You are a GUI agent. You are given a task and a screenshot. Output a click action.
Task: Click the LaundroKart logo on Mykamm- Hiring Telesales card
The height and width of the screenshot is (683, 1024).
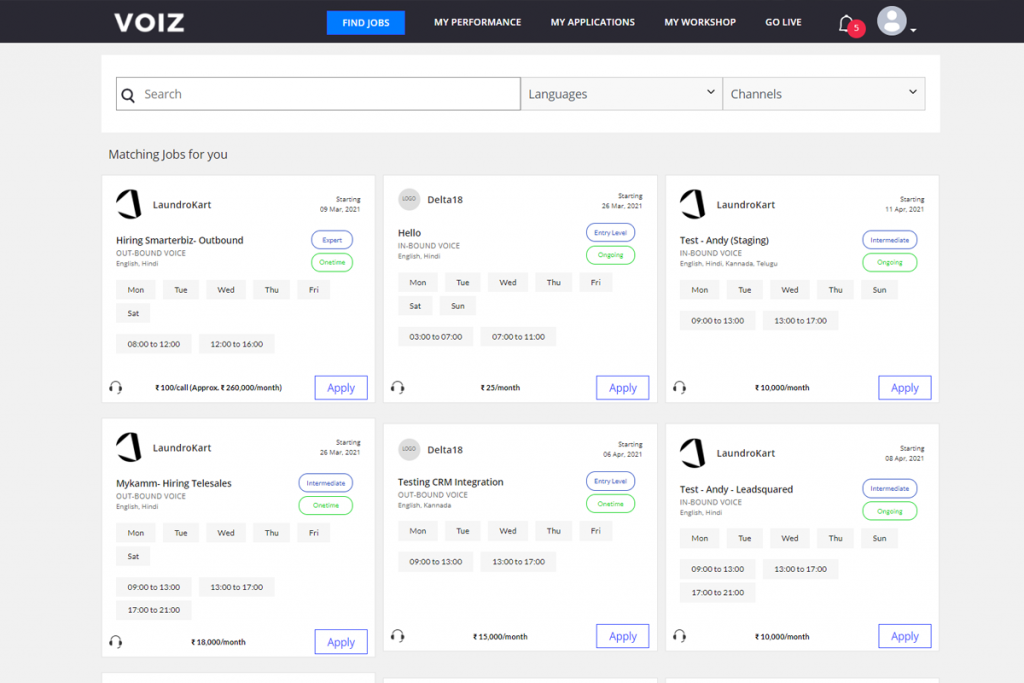click(x=129, y=447)
